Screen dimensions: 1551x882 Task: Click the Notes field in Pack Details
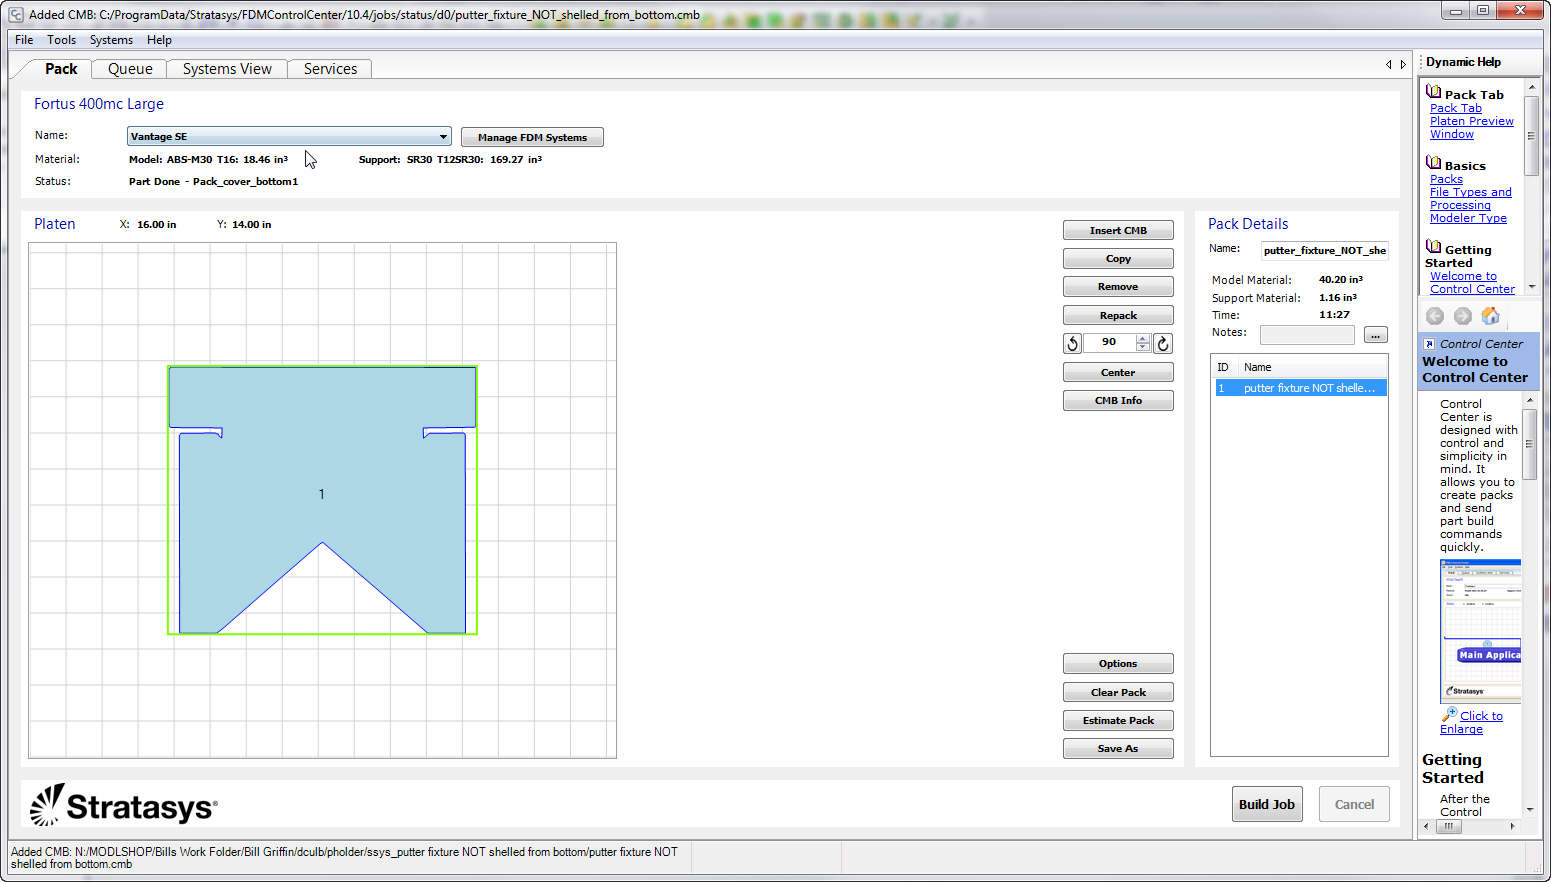click(1307, 335)
